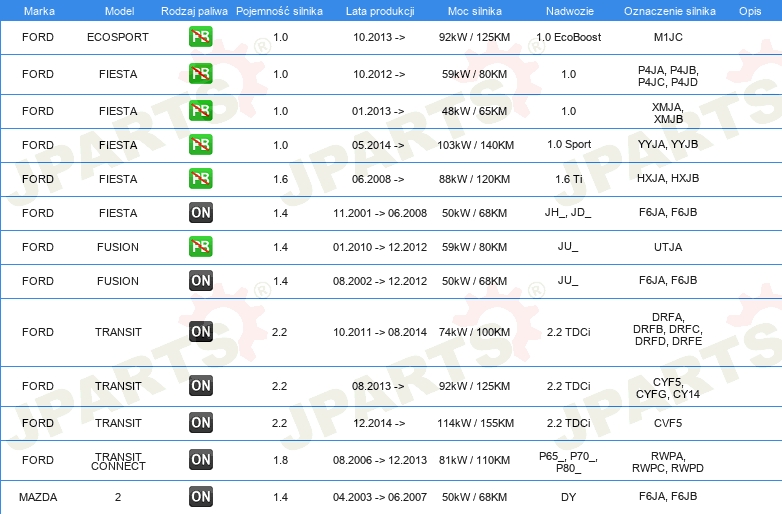Image resolution: width=782 pixels, height=514 pixels.
Task: Click the CVF5 engine code cell
Action: (x=668, y=423)
